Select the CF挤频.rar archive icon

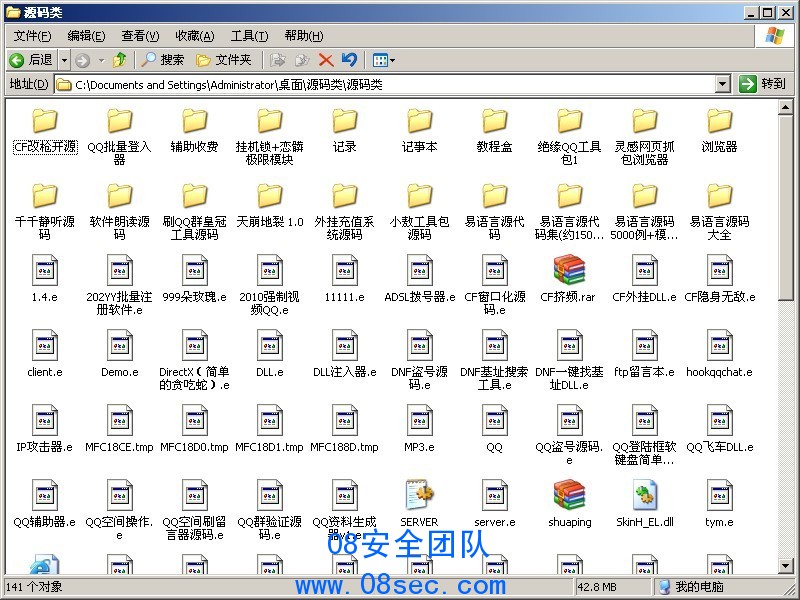pos(569,270)
